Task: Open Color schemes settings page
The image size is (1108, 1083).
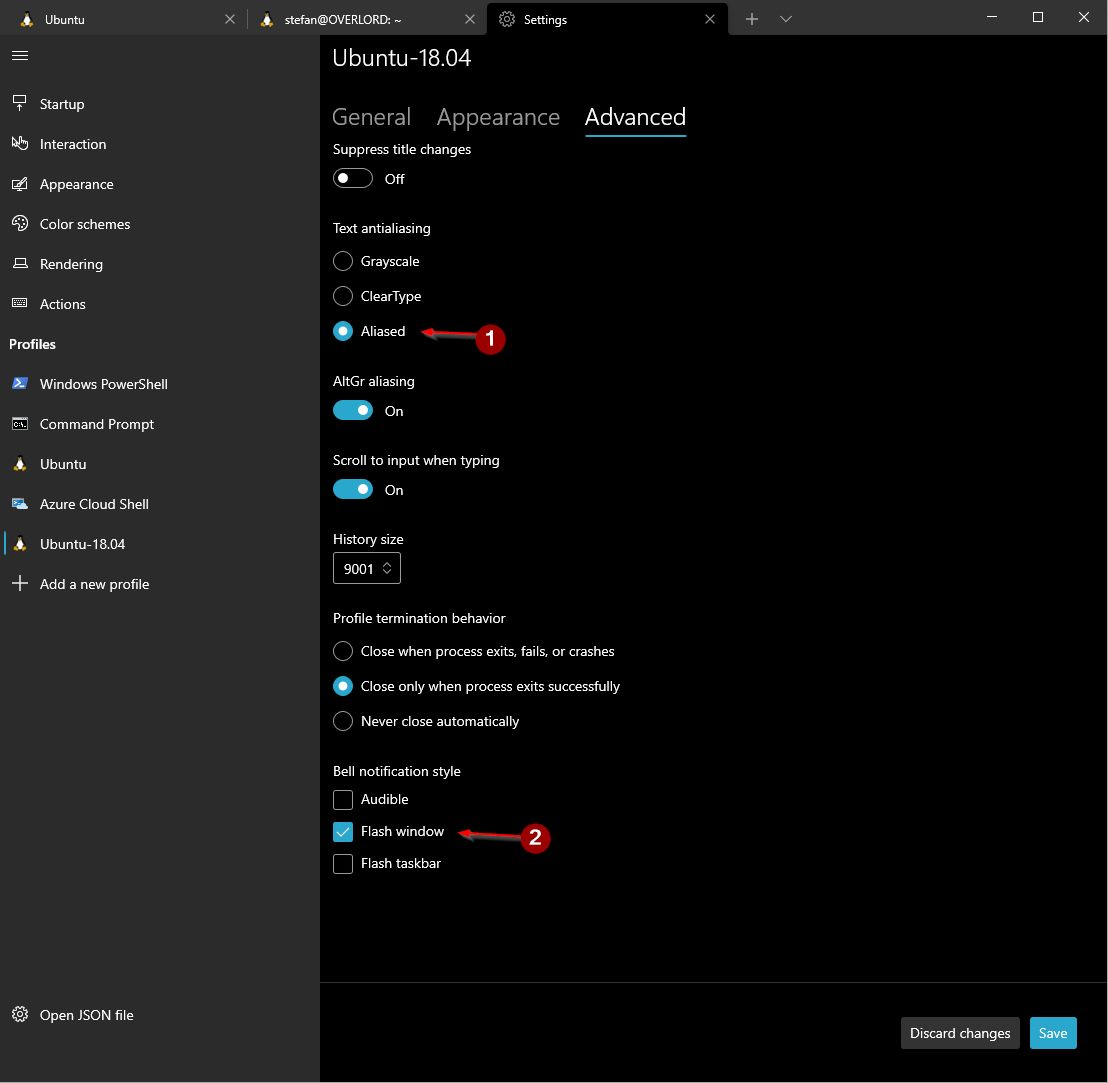Action: [x=160, y=224]
